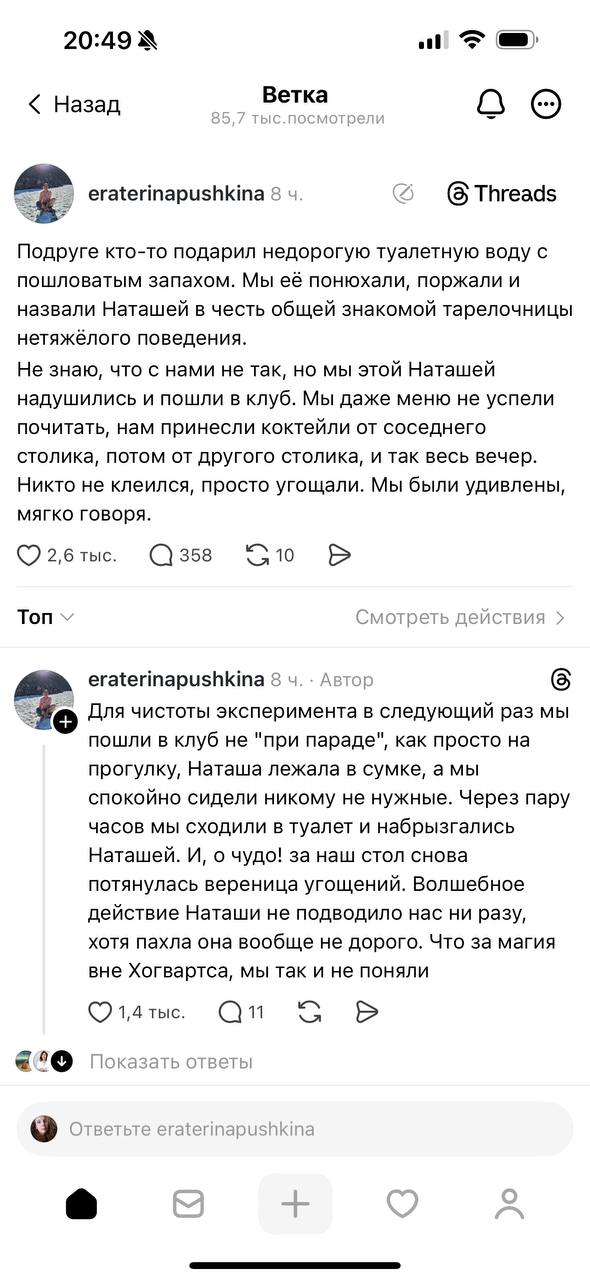The height and width of the screenshot is (1280, 590).
Task: Tap the Threads badge on the post
Action: coord(501,193)
